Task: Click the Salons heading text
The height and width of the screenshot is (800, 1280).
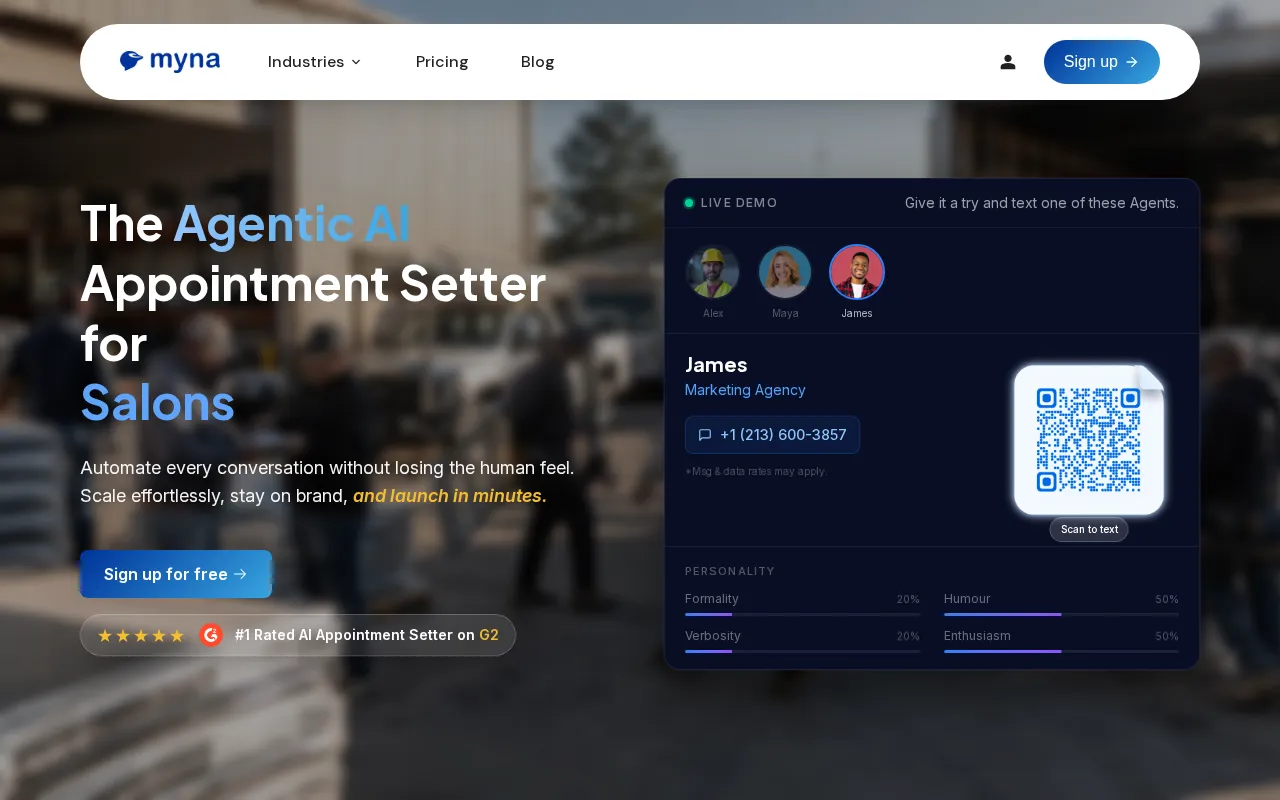Action: point(158,403)
